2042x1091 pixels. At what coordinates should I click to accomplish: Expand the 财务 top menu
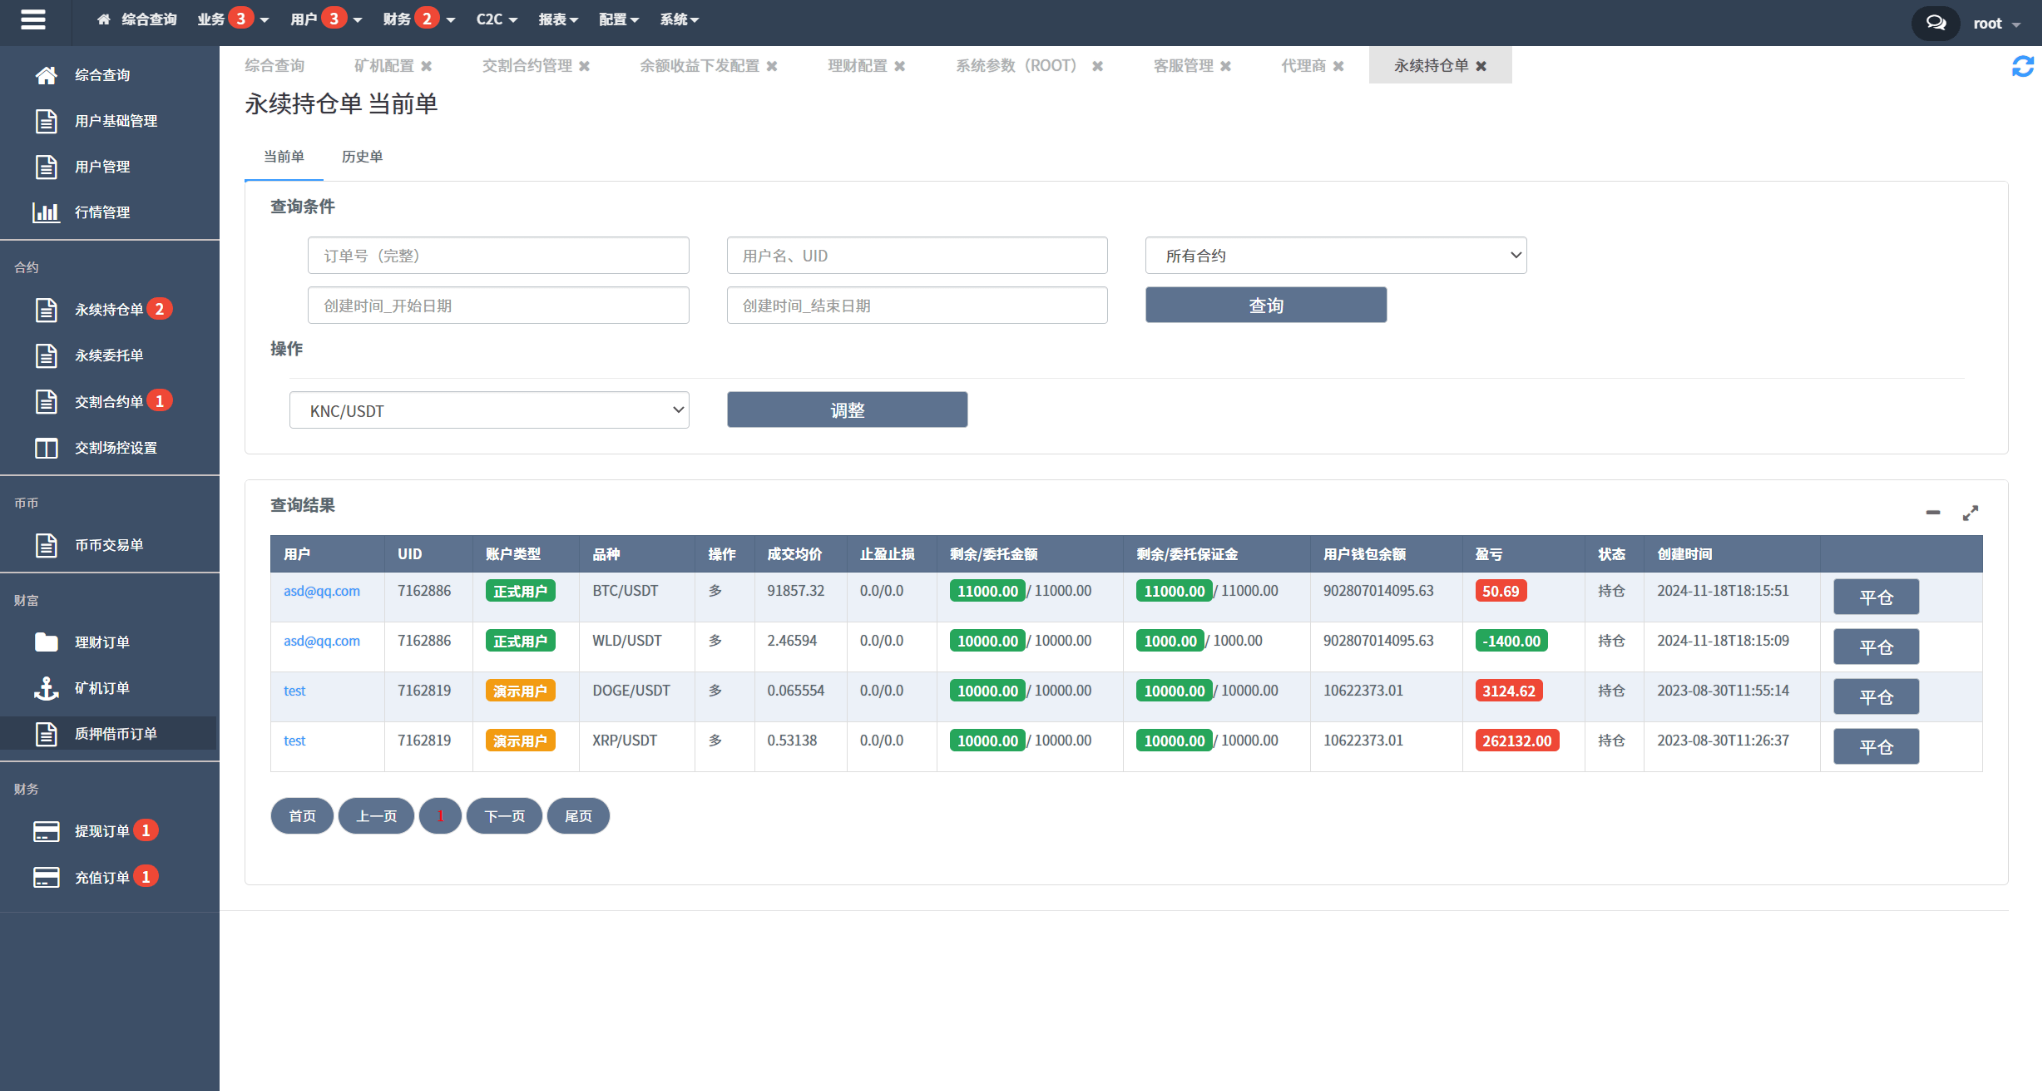[x=419, y=19]
